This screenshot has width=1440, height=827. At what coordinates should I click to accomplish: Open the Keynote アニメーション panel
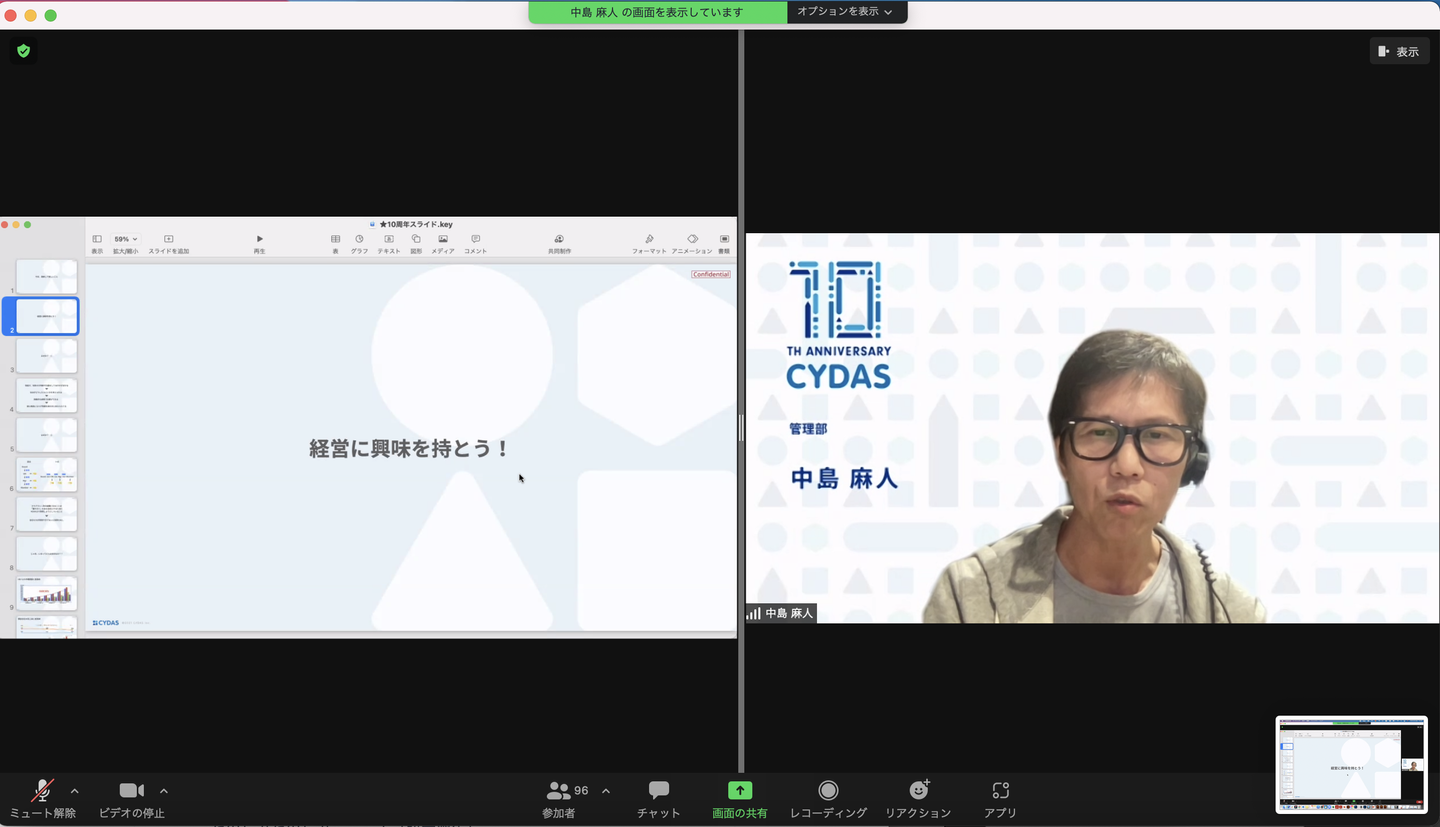click(x=692, y=240)
